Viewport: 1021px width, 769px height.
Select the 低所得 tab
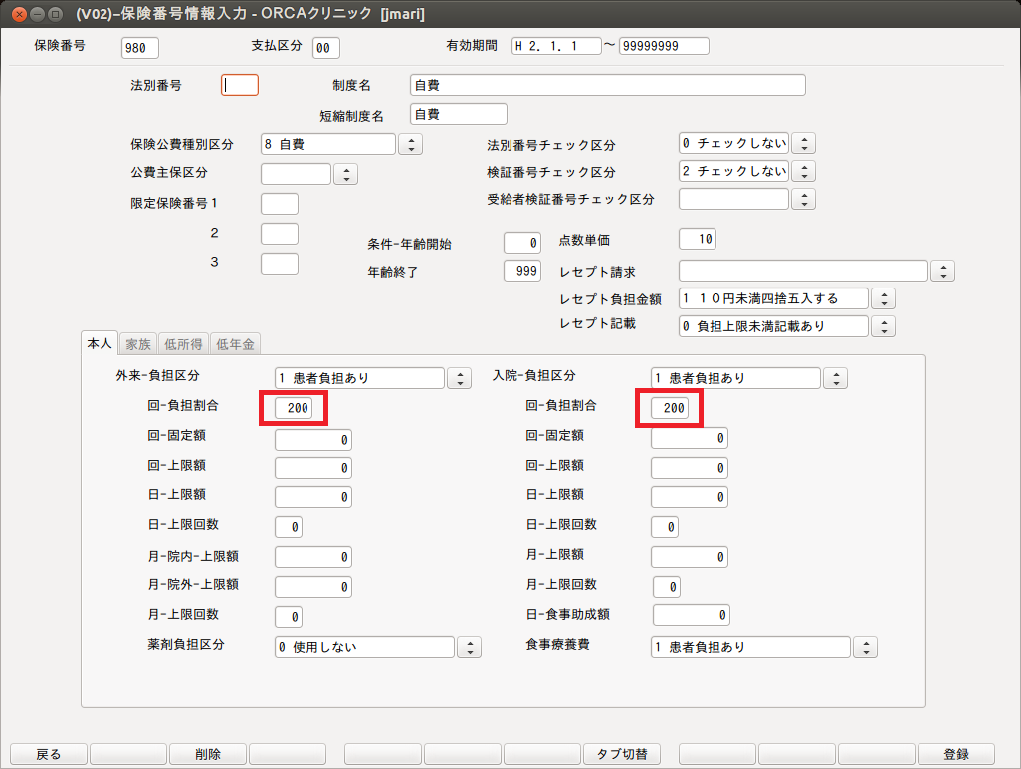[182, 343]
